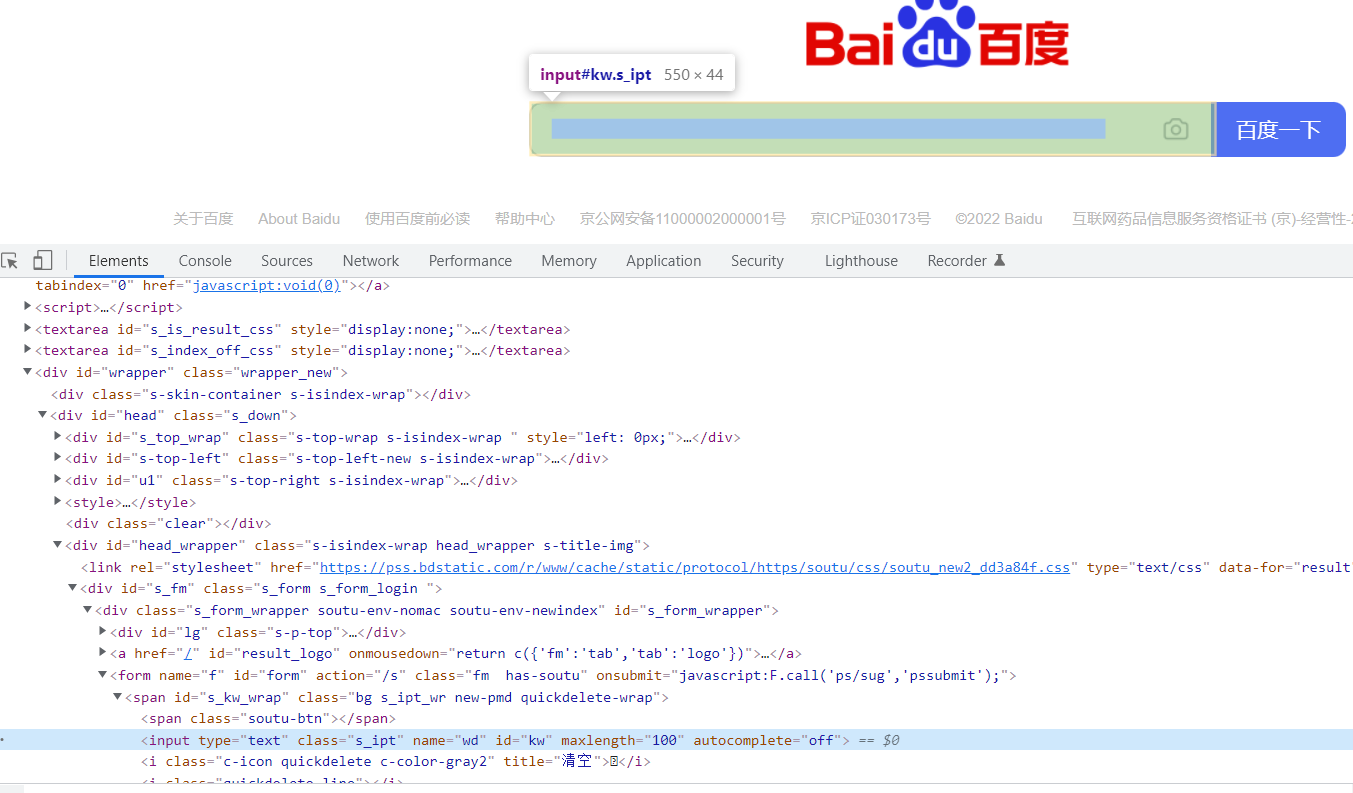The image size is (1353, 793).
Task: Open the 使用百度前必读 link
Action: (417, 219)
